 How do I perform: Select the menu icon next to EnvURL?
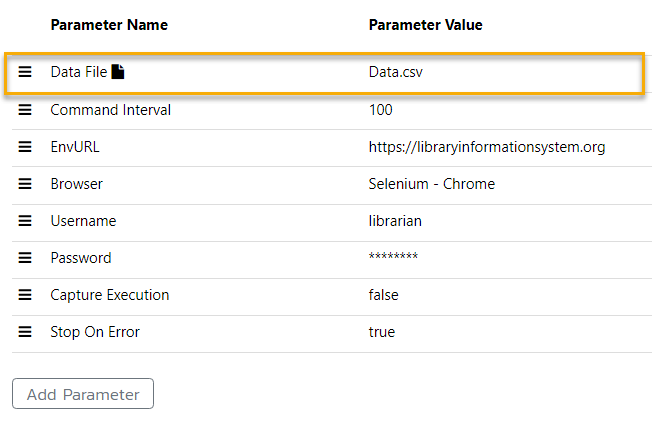pos(25,147)
